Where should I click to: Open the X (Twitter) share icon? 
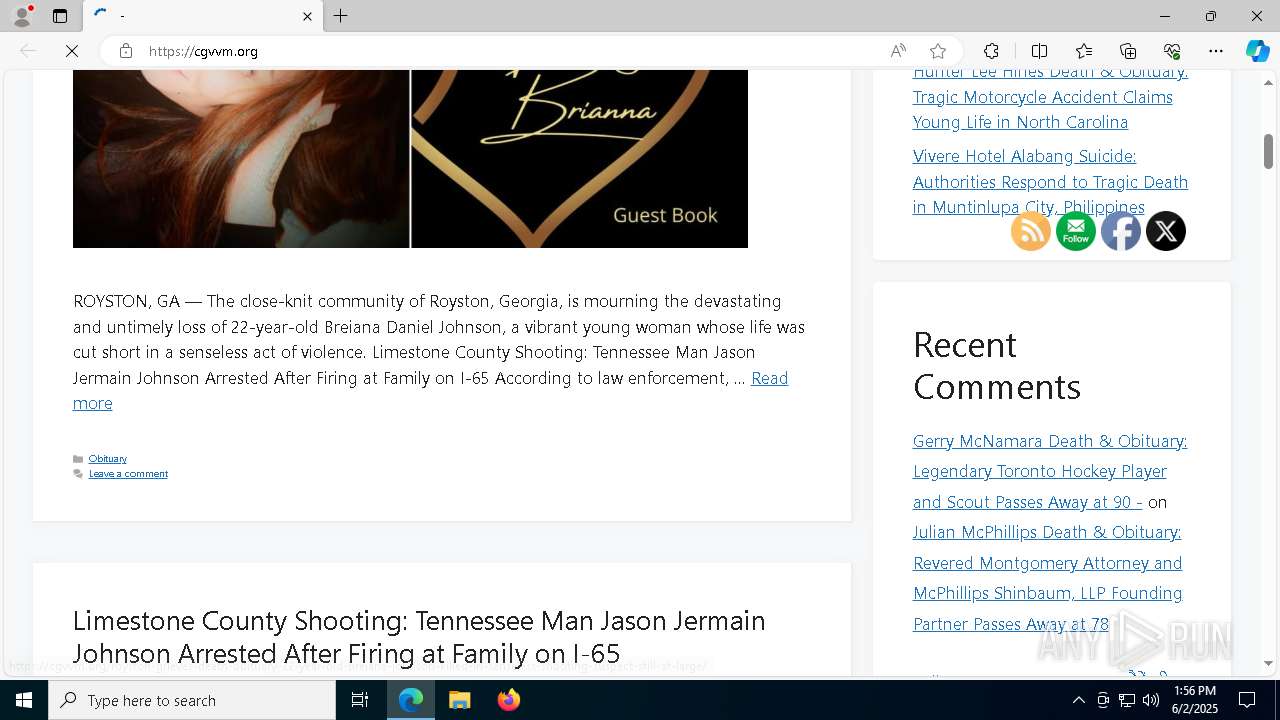pos(1166,231)
